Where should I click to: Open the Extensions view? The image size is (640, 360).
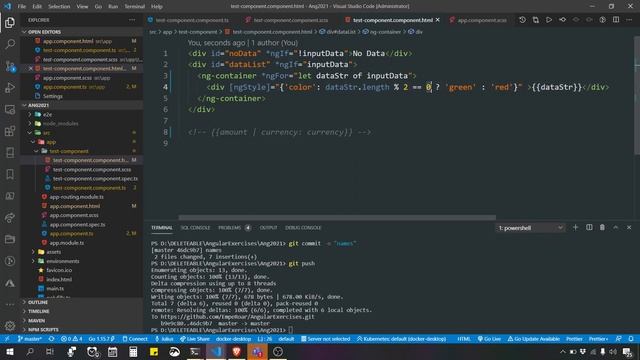10,131
